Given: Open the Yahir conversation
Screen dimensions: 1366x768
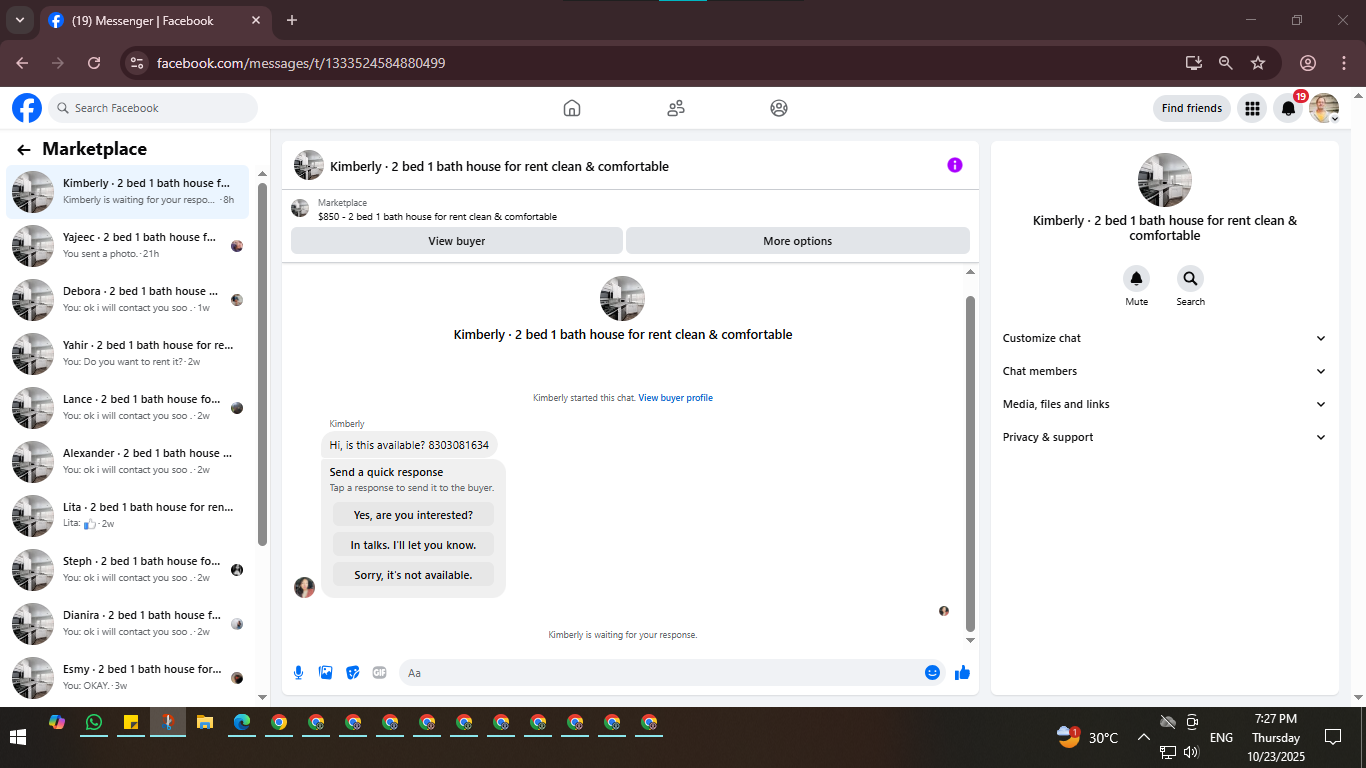Looking at the screenshot, I should point(128,353).
